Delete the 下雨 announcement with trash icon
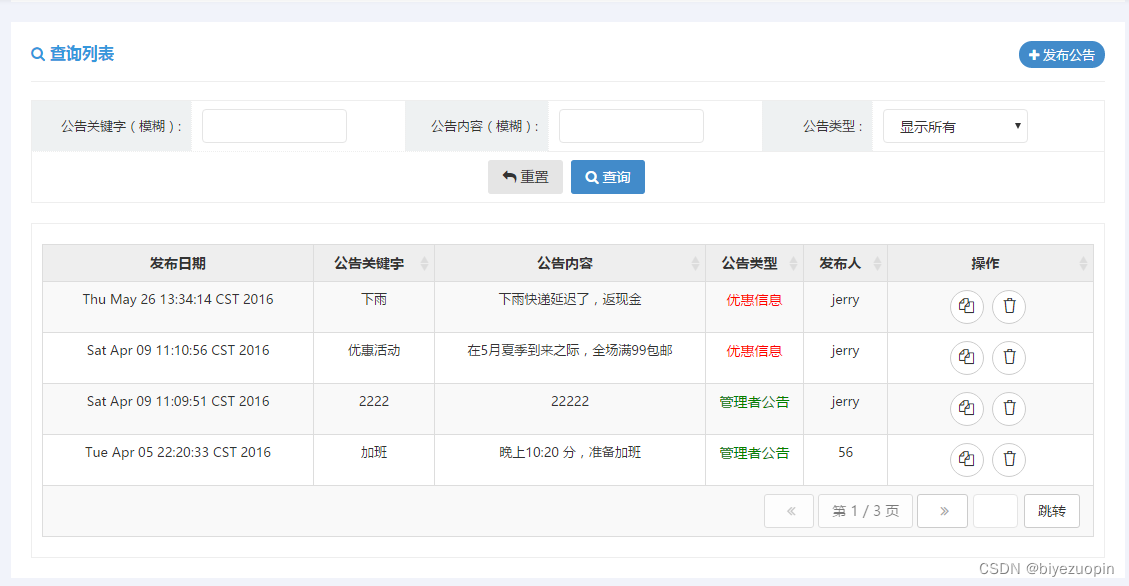Image resolution: width=1129 pixels, height=586 pixels. coord(1009,306)
